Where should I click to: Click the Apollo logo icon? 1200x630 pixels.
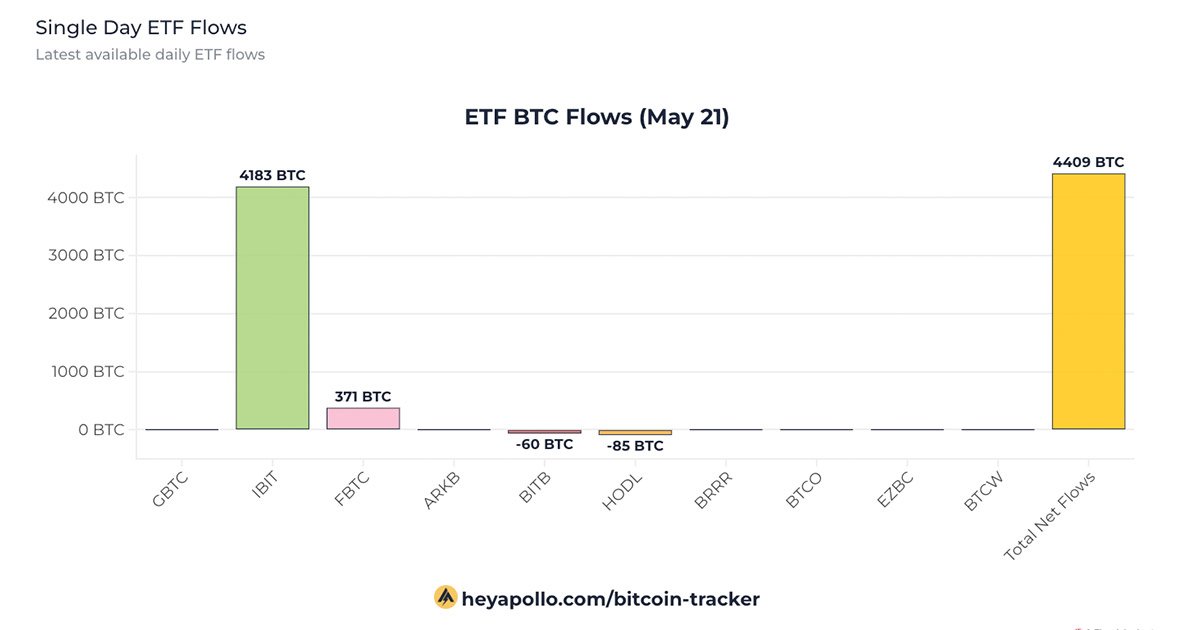pyautogui.click(x=445, y=598)
